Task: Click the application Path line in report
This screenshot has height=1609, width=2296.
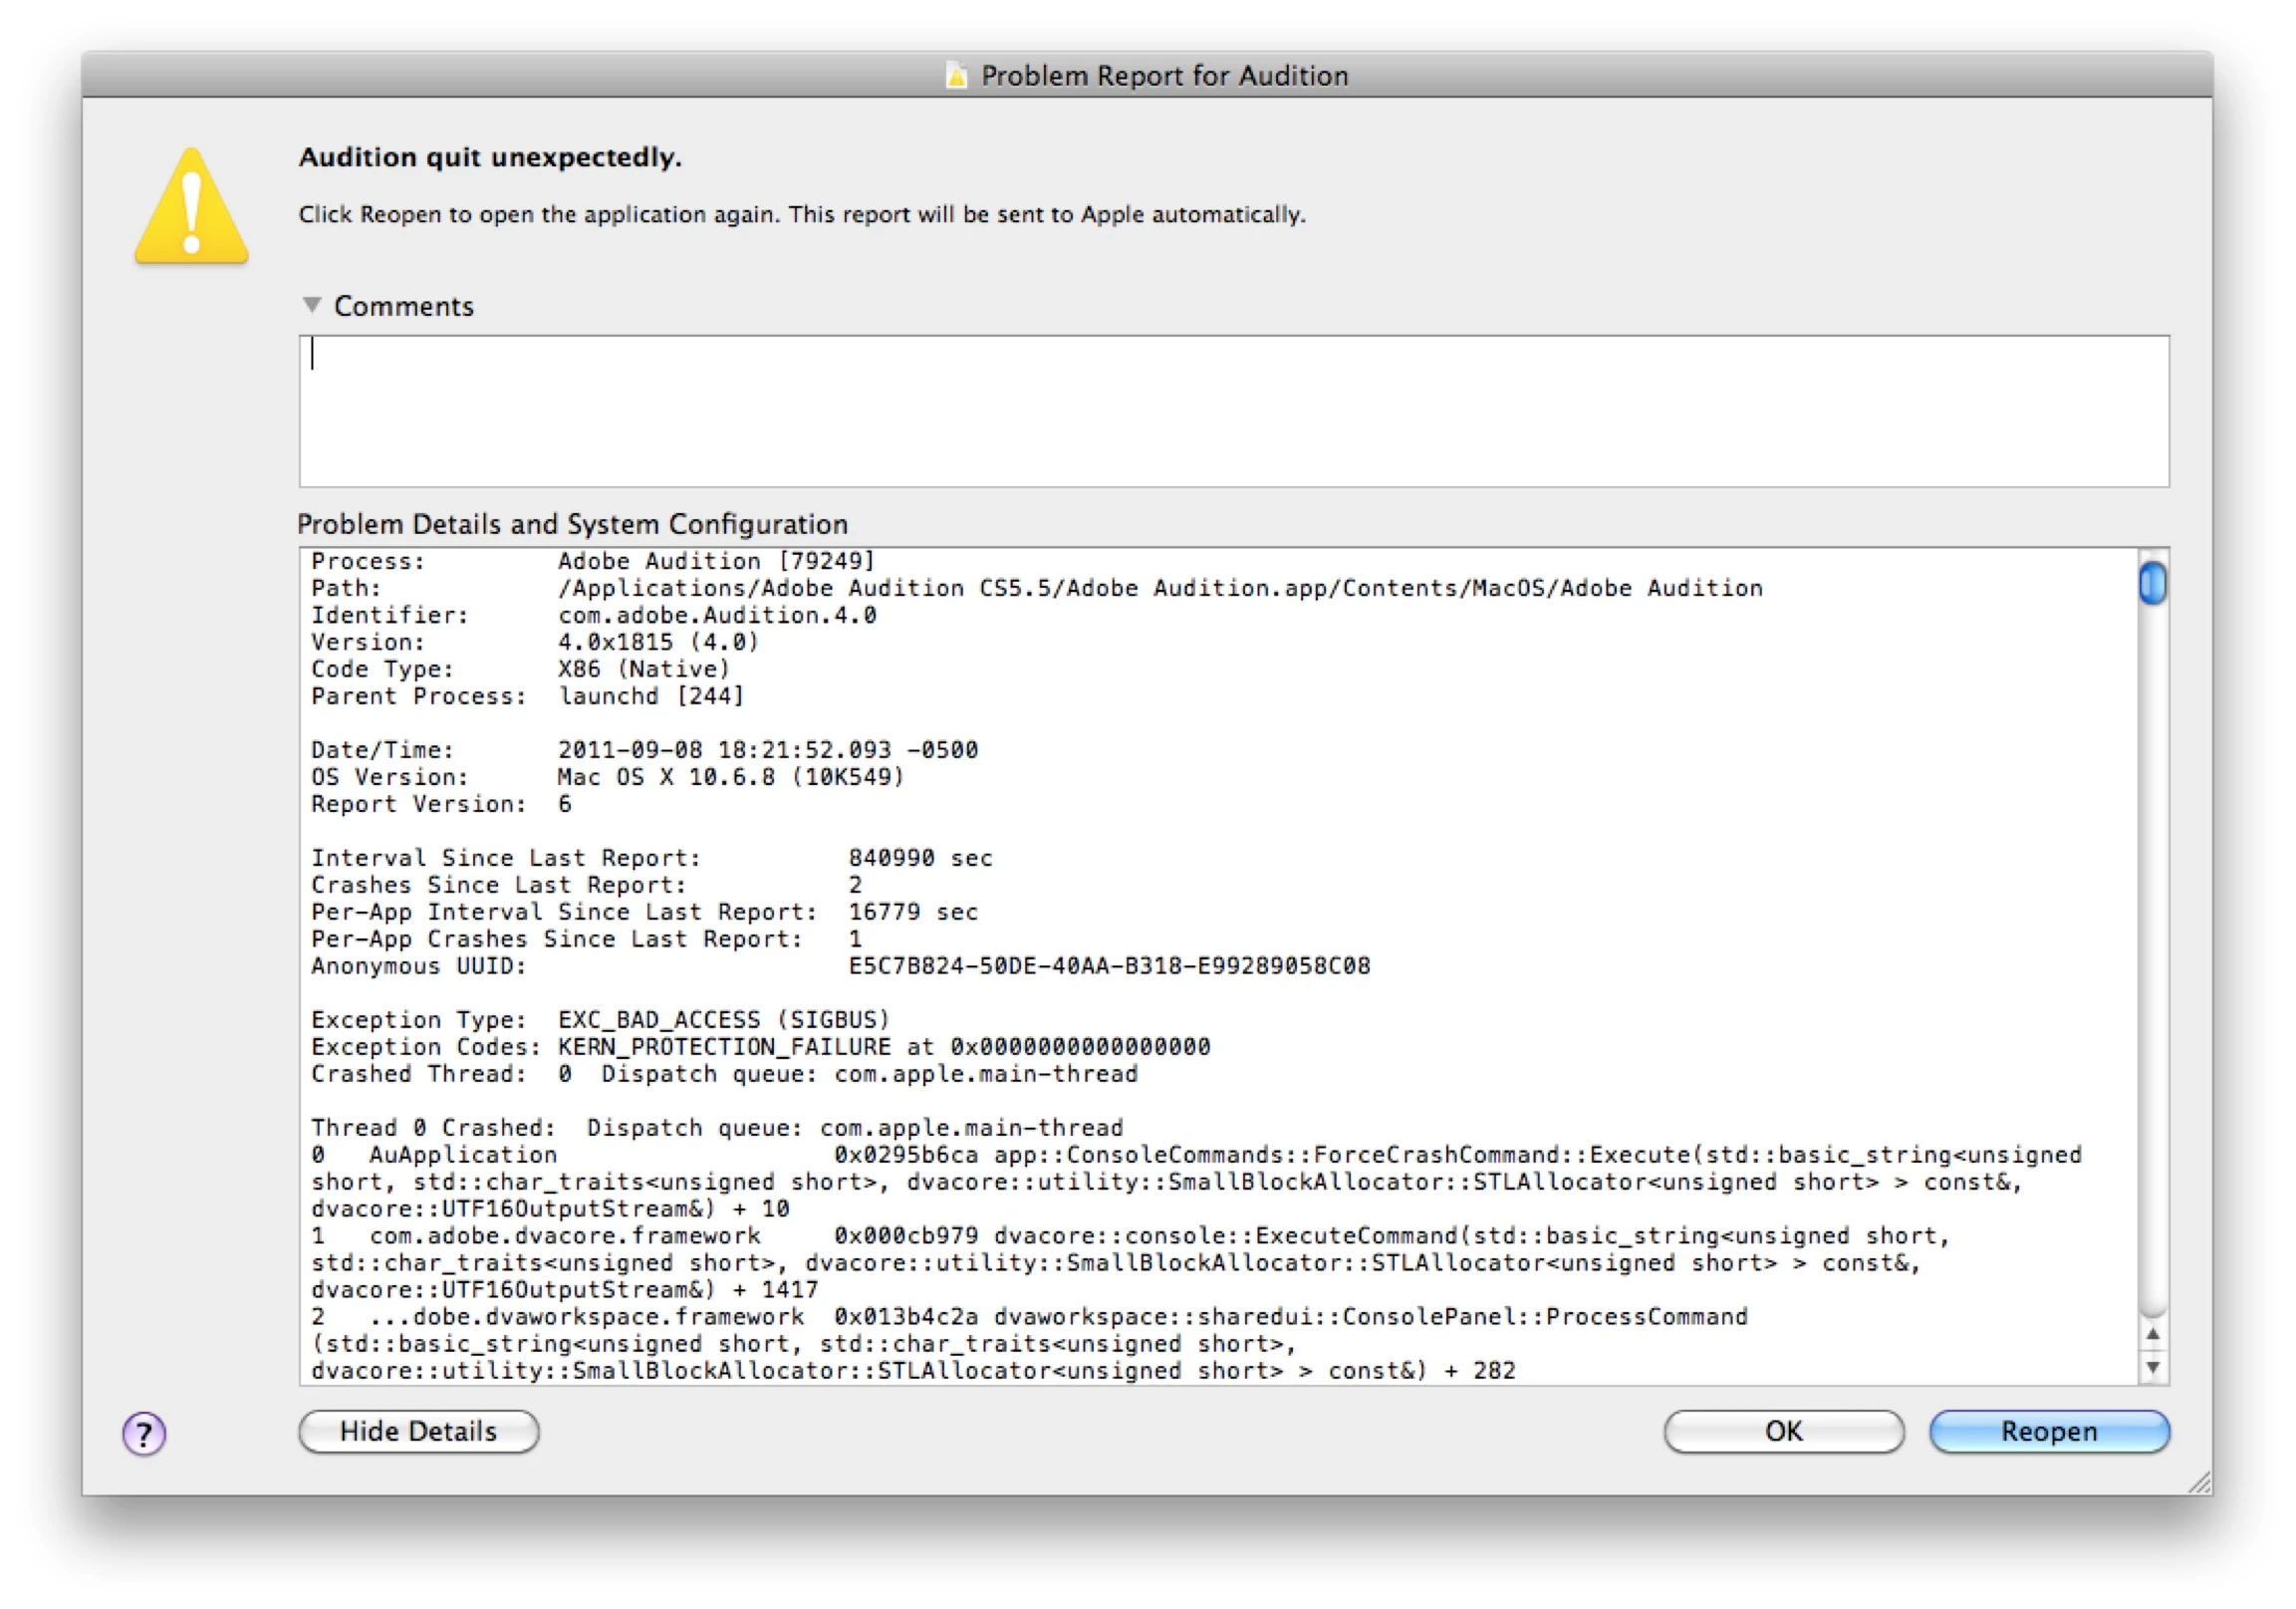Action: 1035,588
